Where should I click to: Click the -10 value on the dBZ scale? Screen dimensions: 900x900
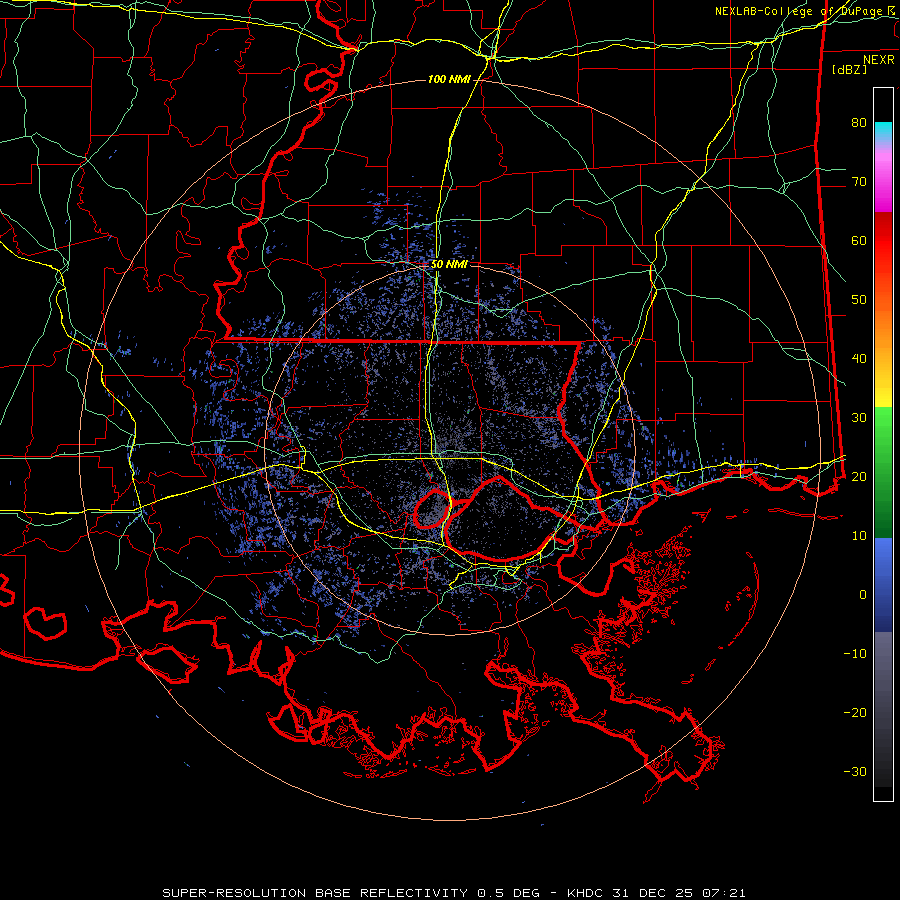(855, 654)
